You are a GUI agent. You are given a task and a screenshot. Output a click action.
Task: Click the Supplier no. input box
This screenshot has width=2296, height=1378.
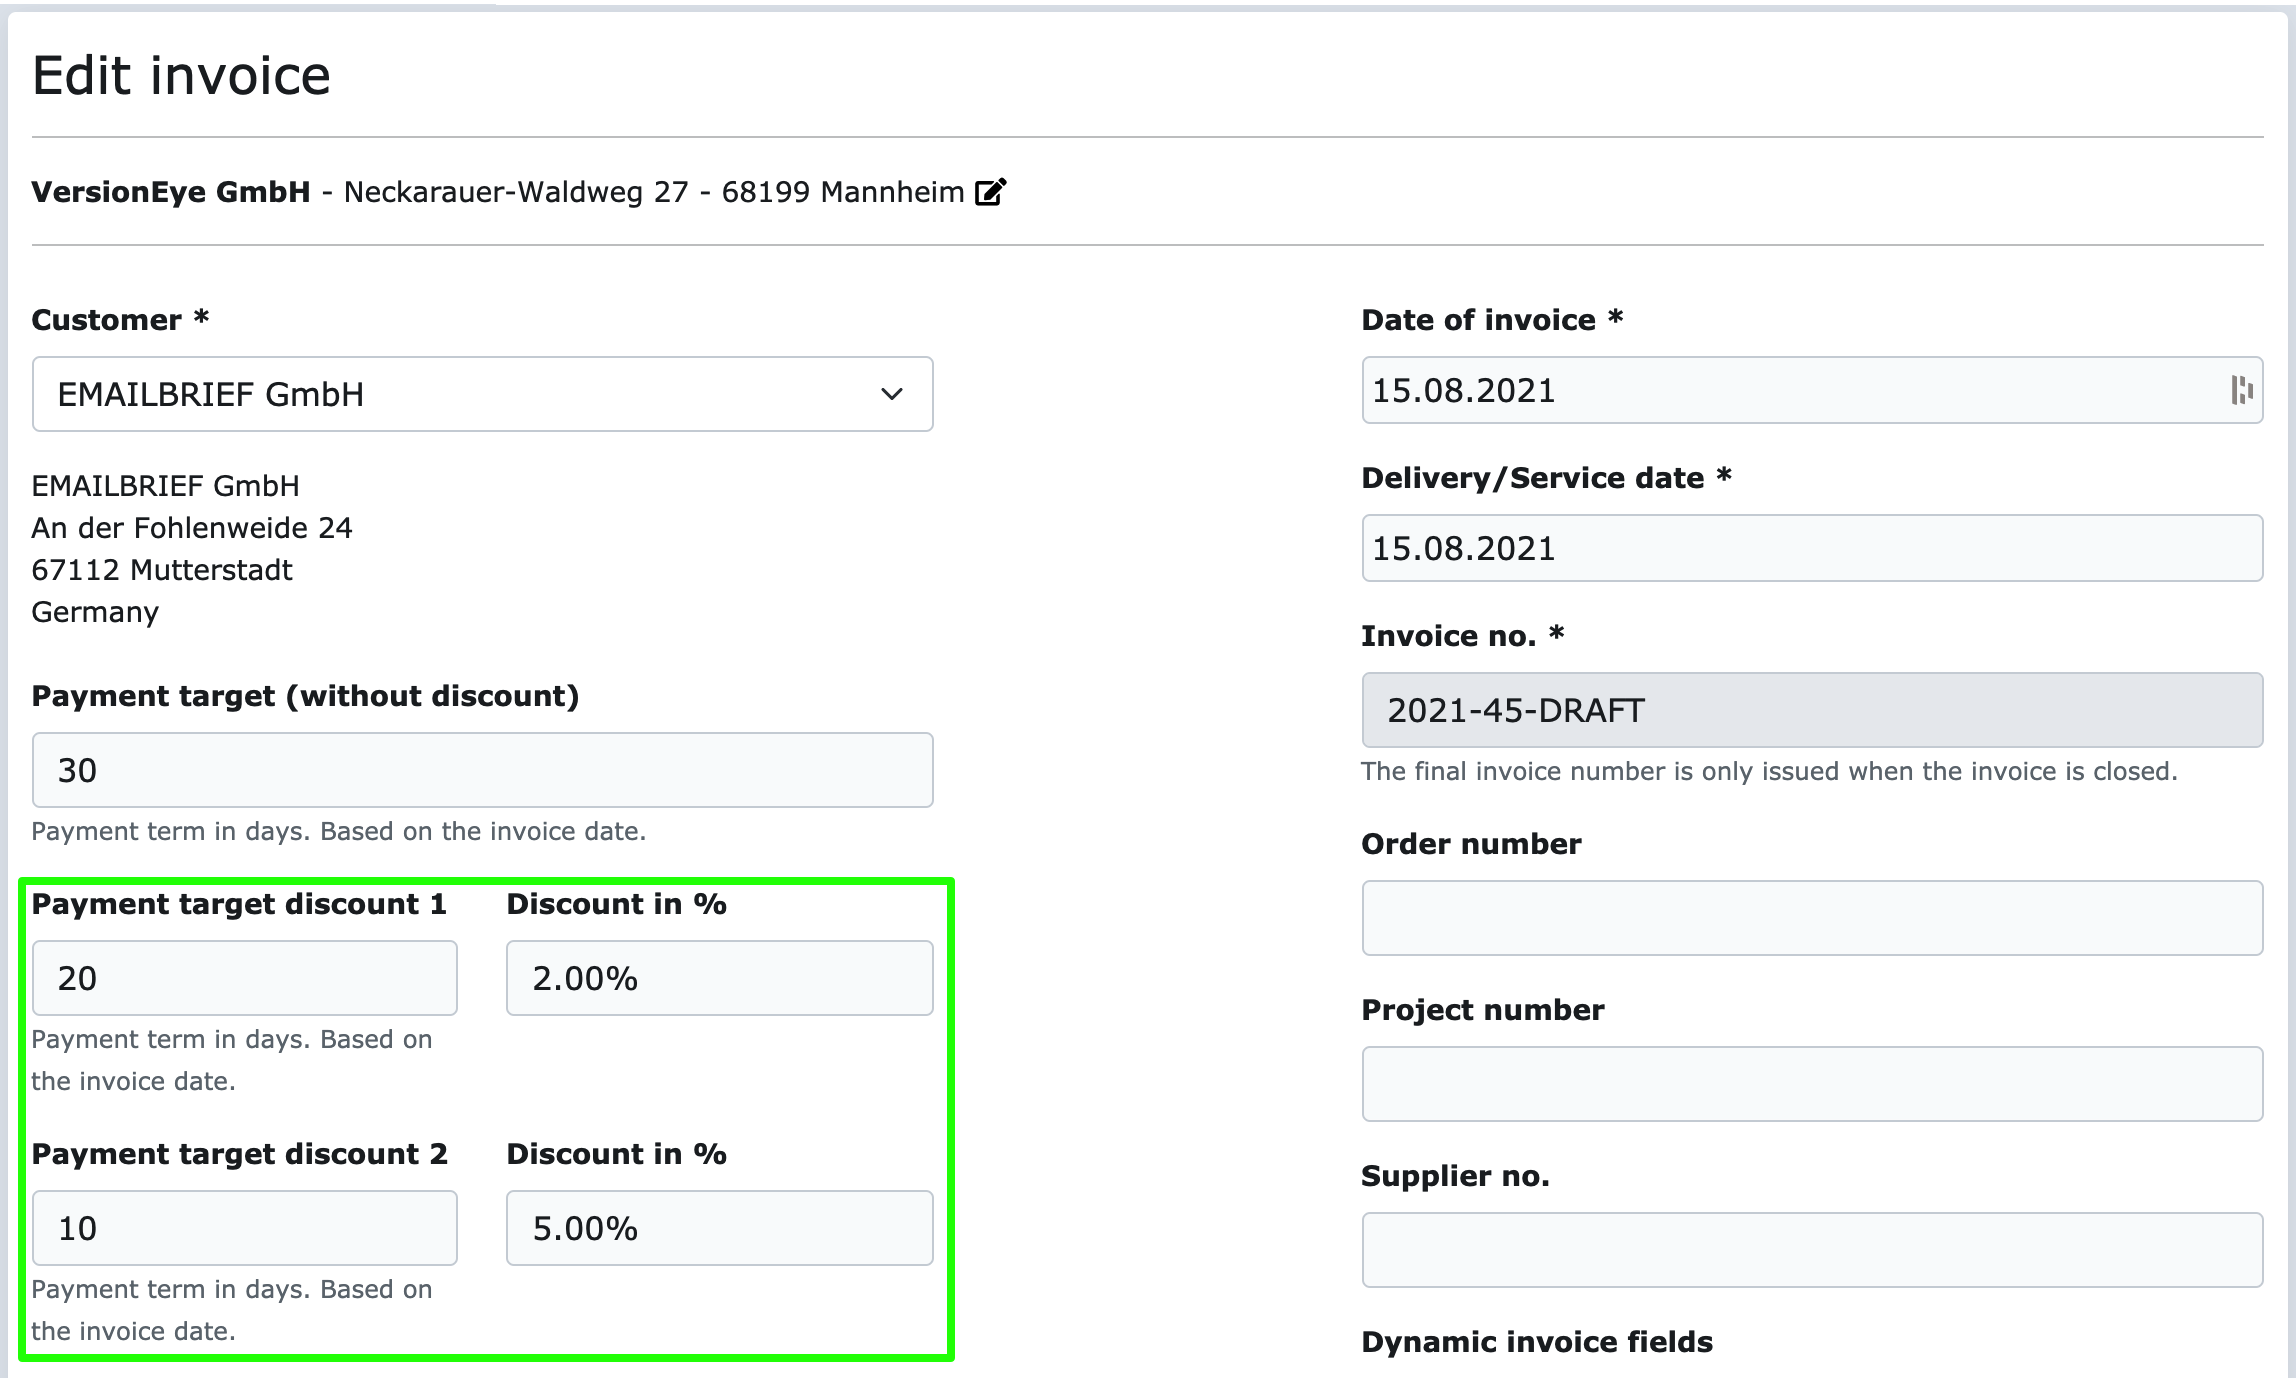[x=1810, y=1250]
